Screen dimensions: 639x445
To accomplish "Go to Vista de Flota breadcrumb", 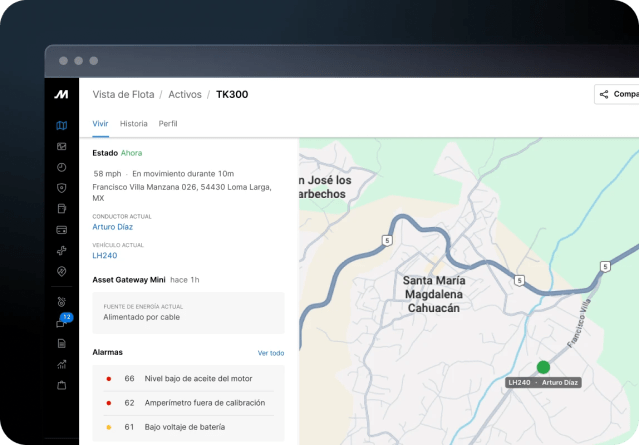I will coord(123,95).
